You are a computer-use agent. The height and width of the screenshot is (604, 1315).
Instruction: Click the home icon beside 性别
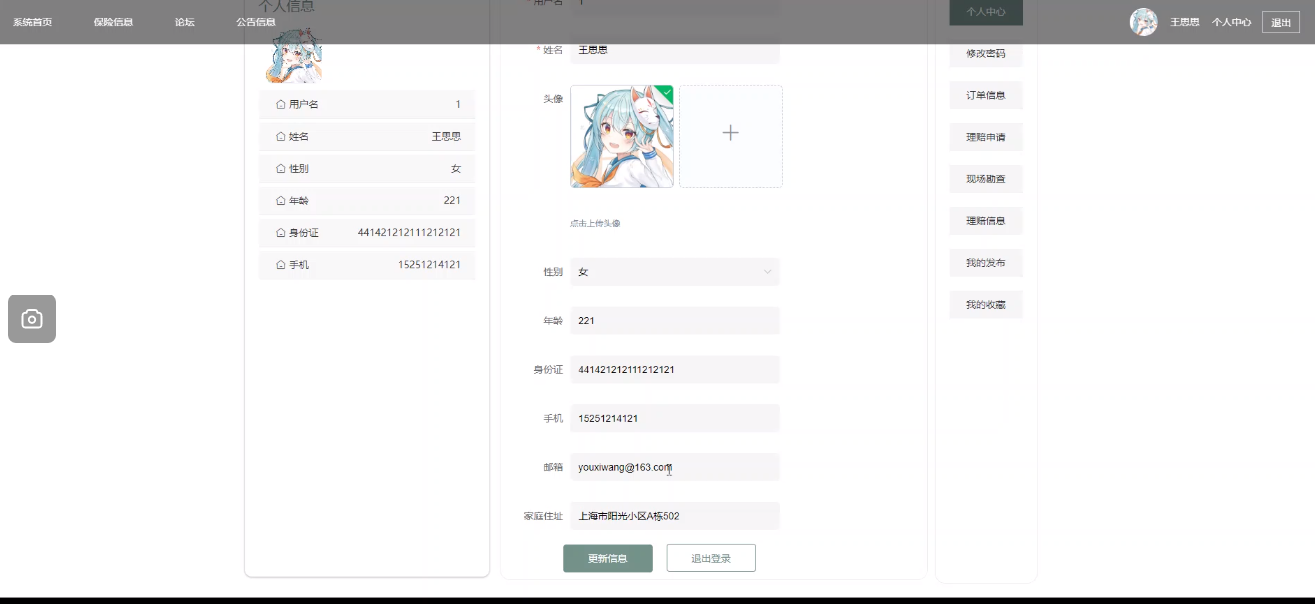(281, 168)
